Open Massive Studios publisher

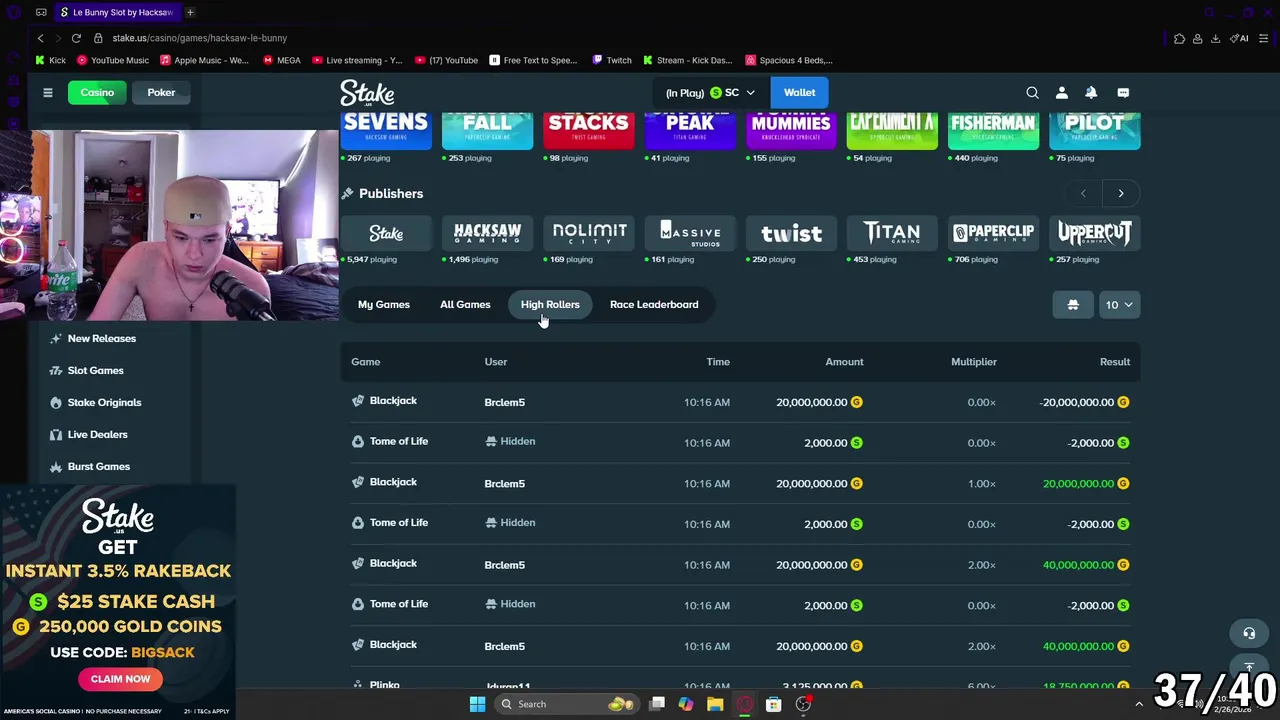coord(690,233)
